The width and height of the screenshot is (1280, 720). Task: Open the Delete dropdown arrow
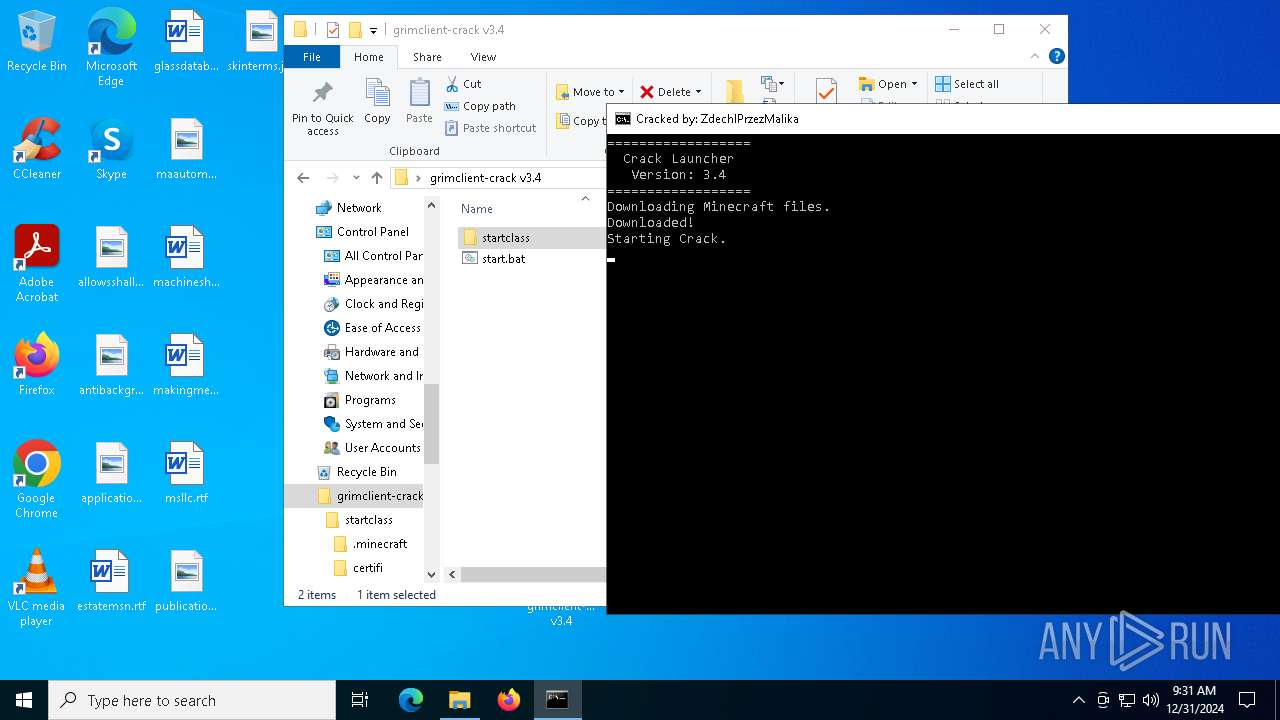coord(698,92)
